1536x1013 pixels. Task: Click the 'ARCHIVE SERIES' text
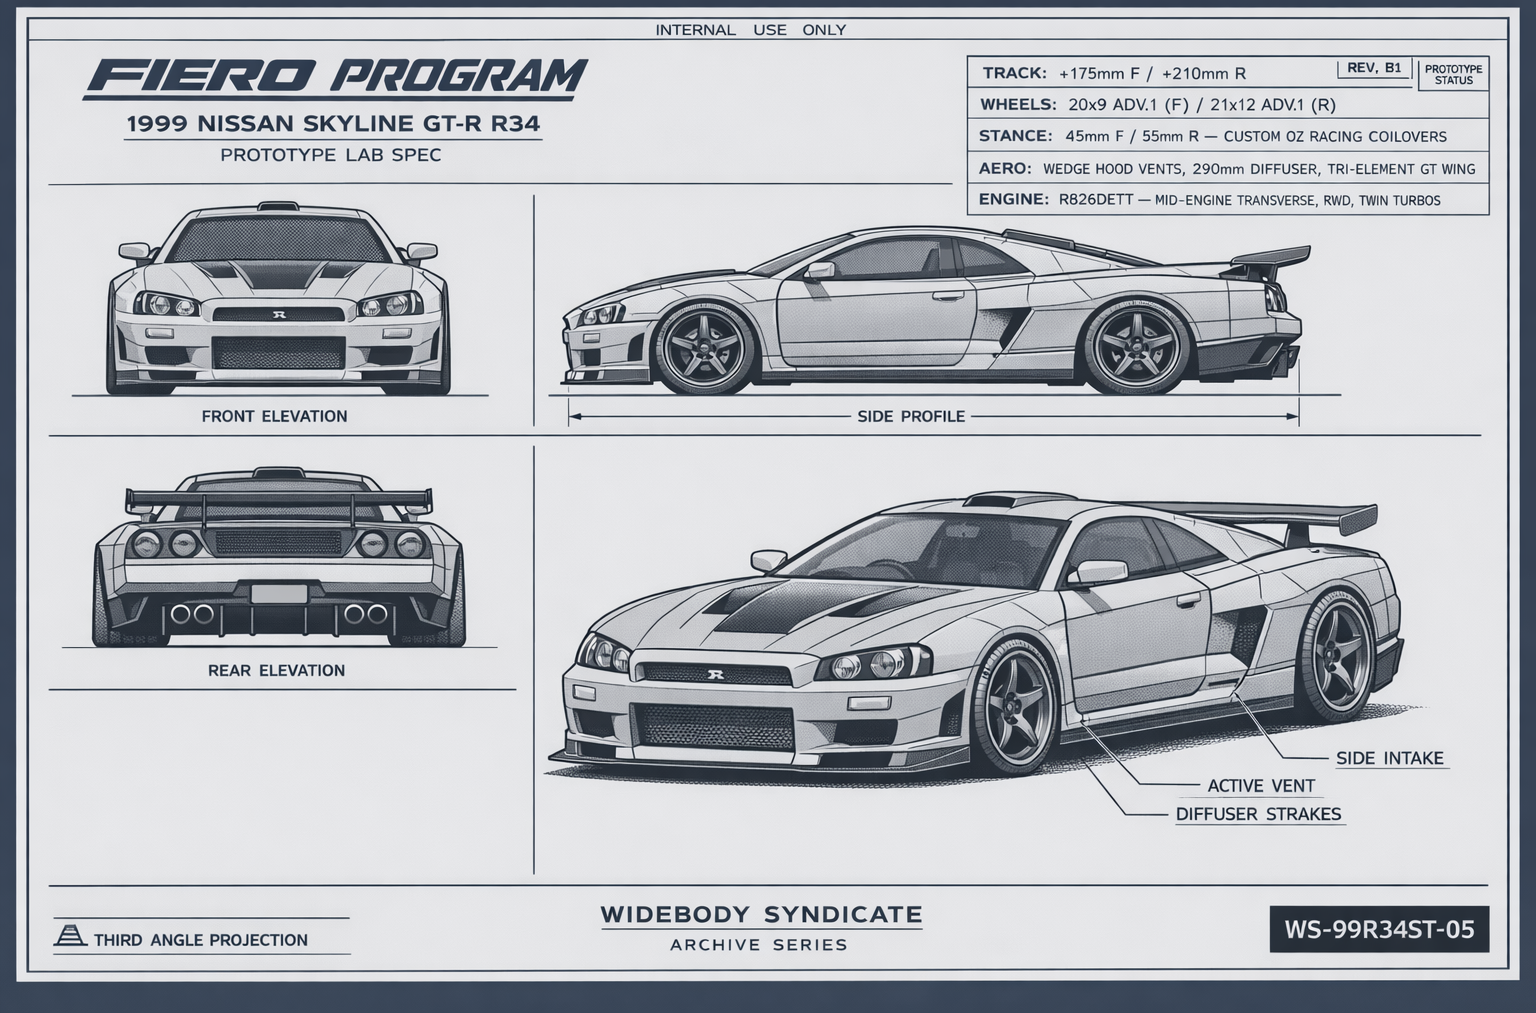click(759, 944)
